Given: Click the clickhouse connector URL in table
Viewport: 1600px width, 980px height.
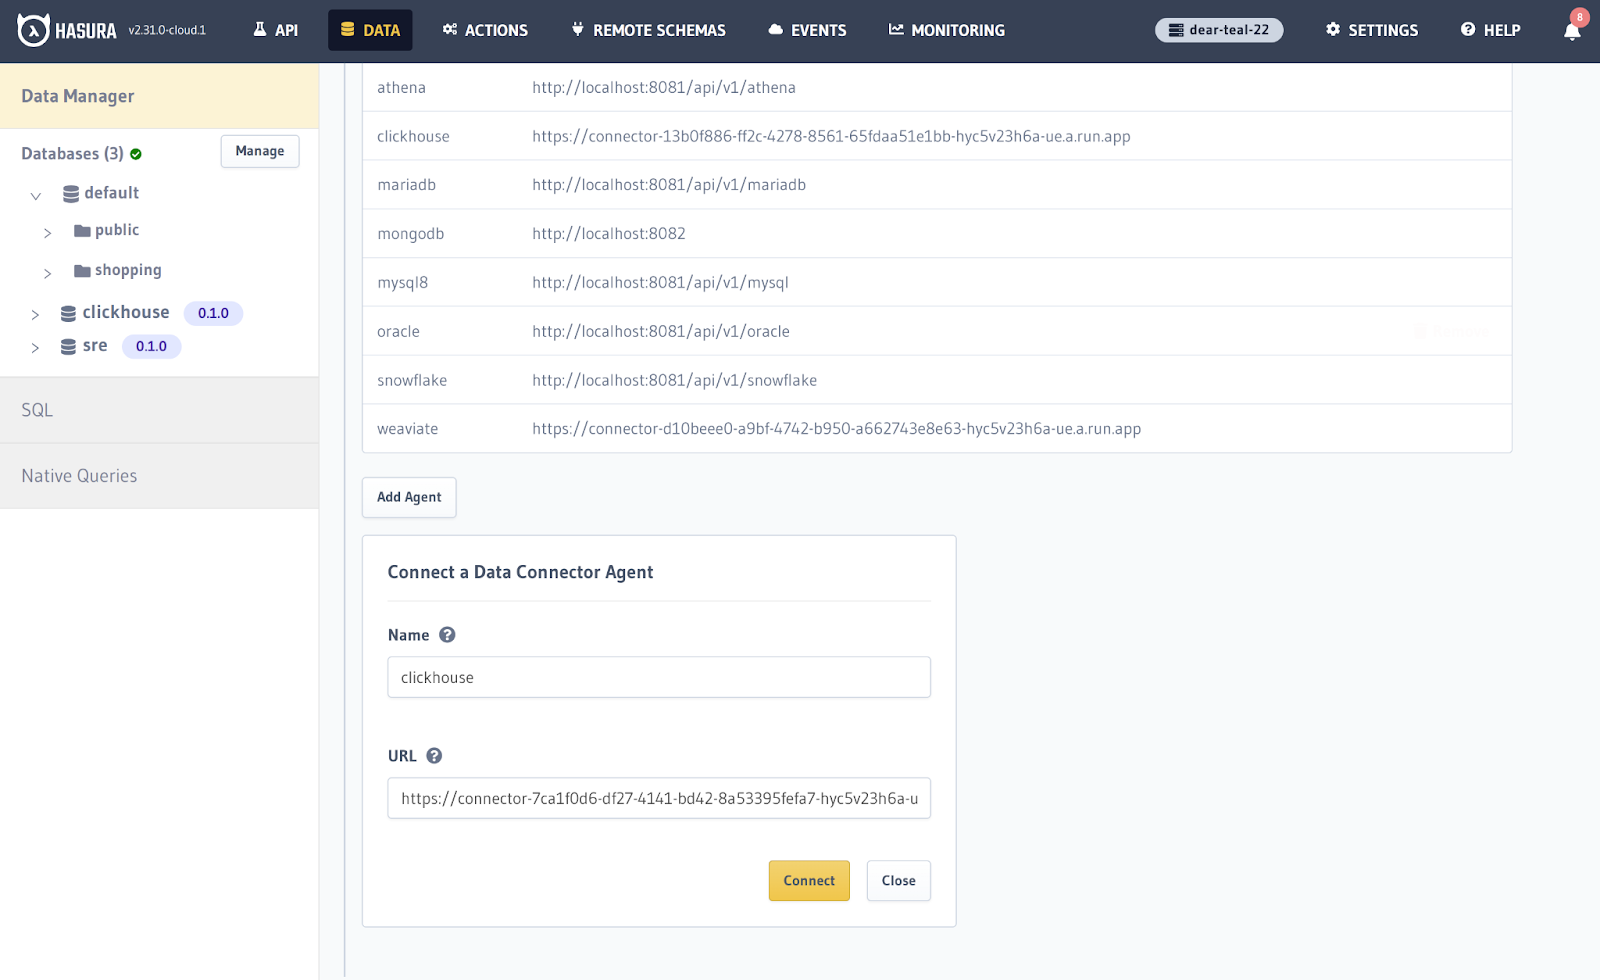Looking at the screenshot, I should coord(831,137).
